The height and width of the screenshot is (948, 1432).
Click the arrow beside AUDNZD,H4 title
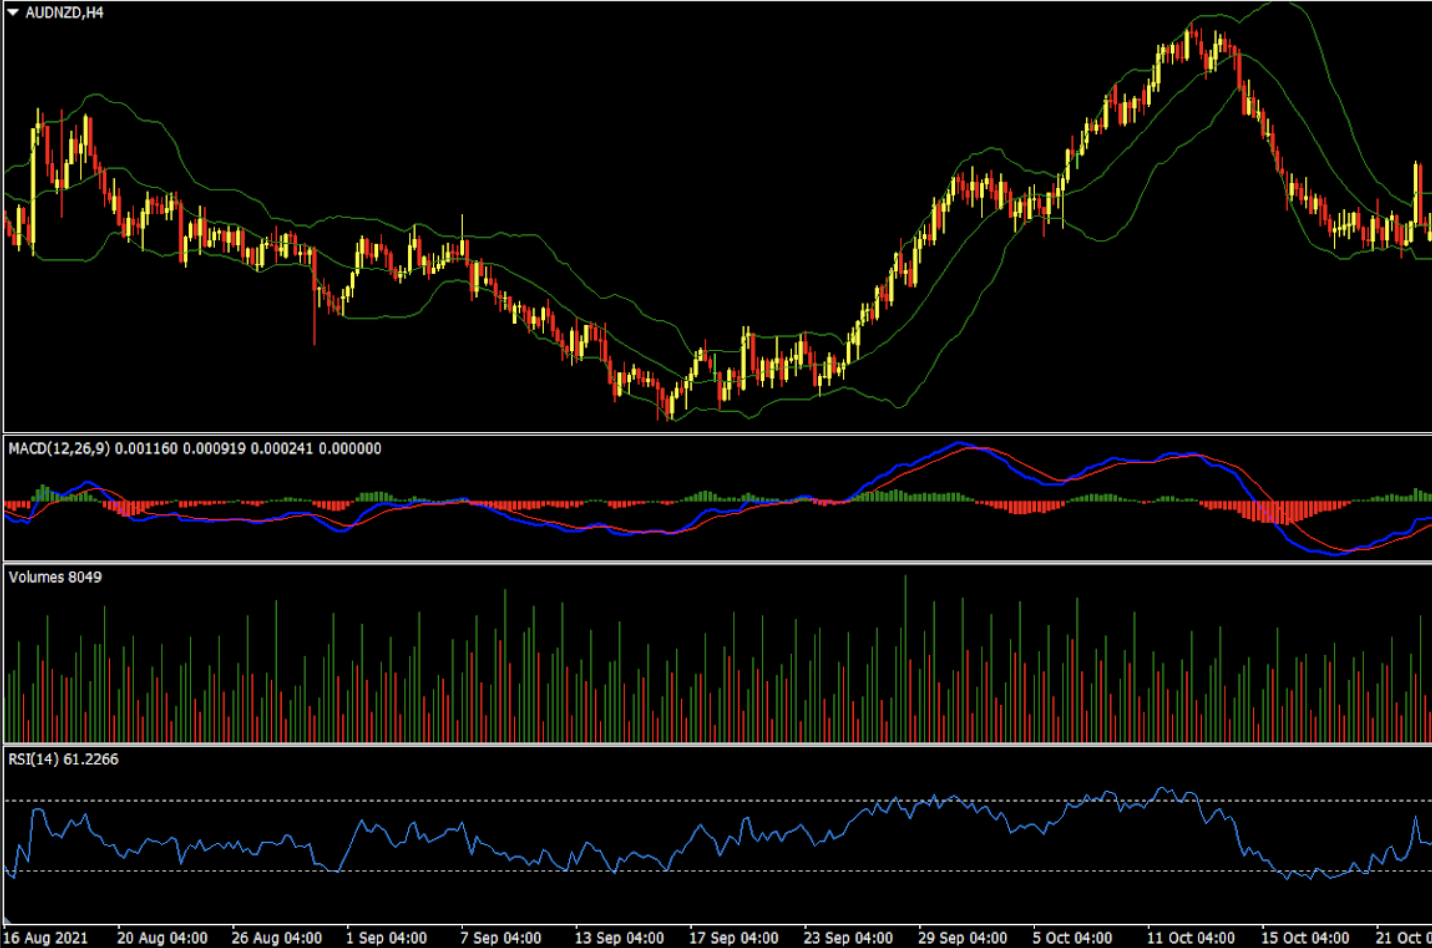pos(13,12)
